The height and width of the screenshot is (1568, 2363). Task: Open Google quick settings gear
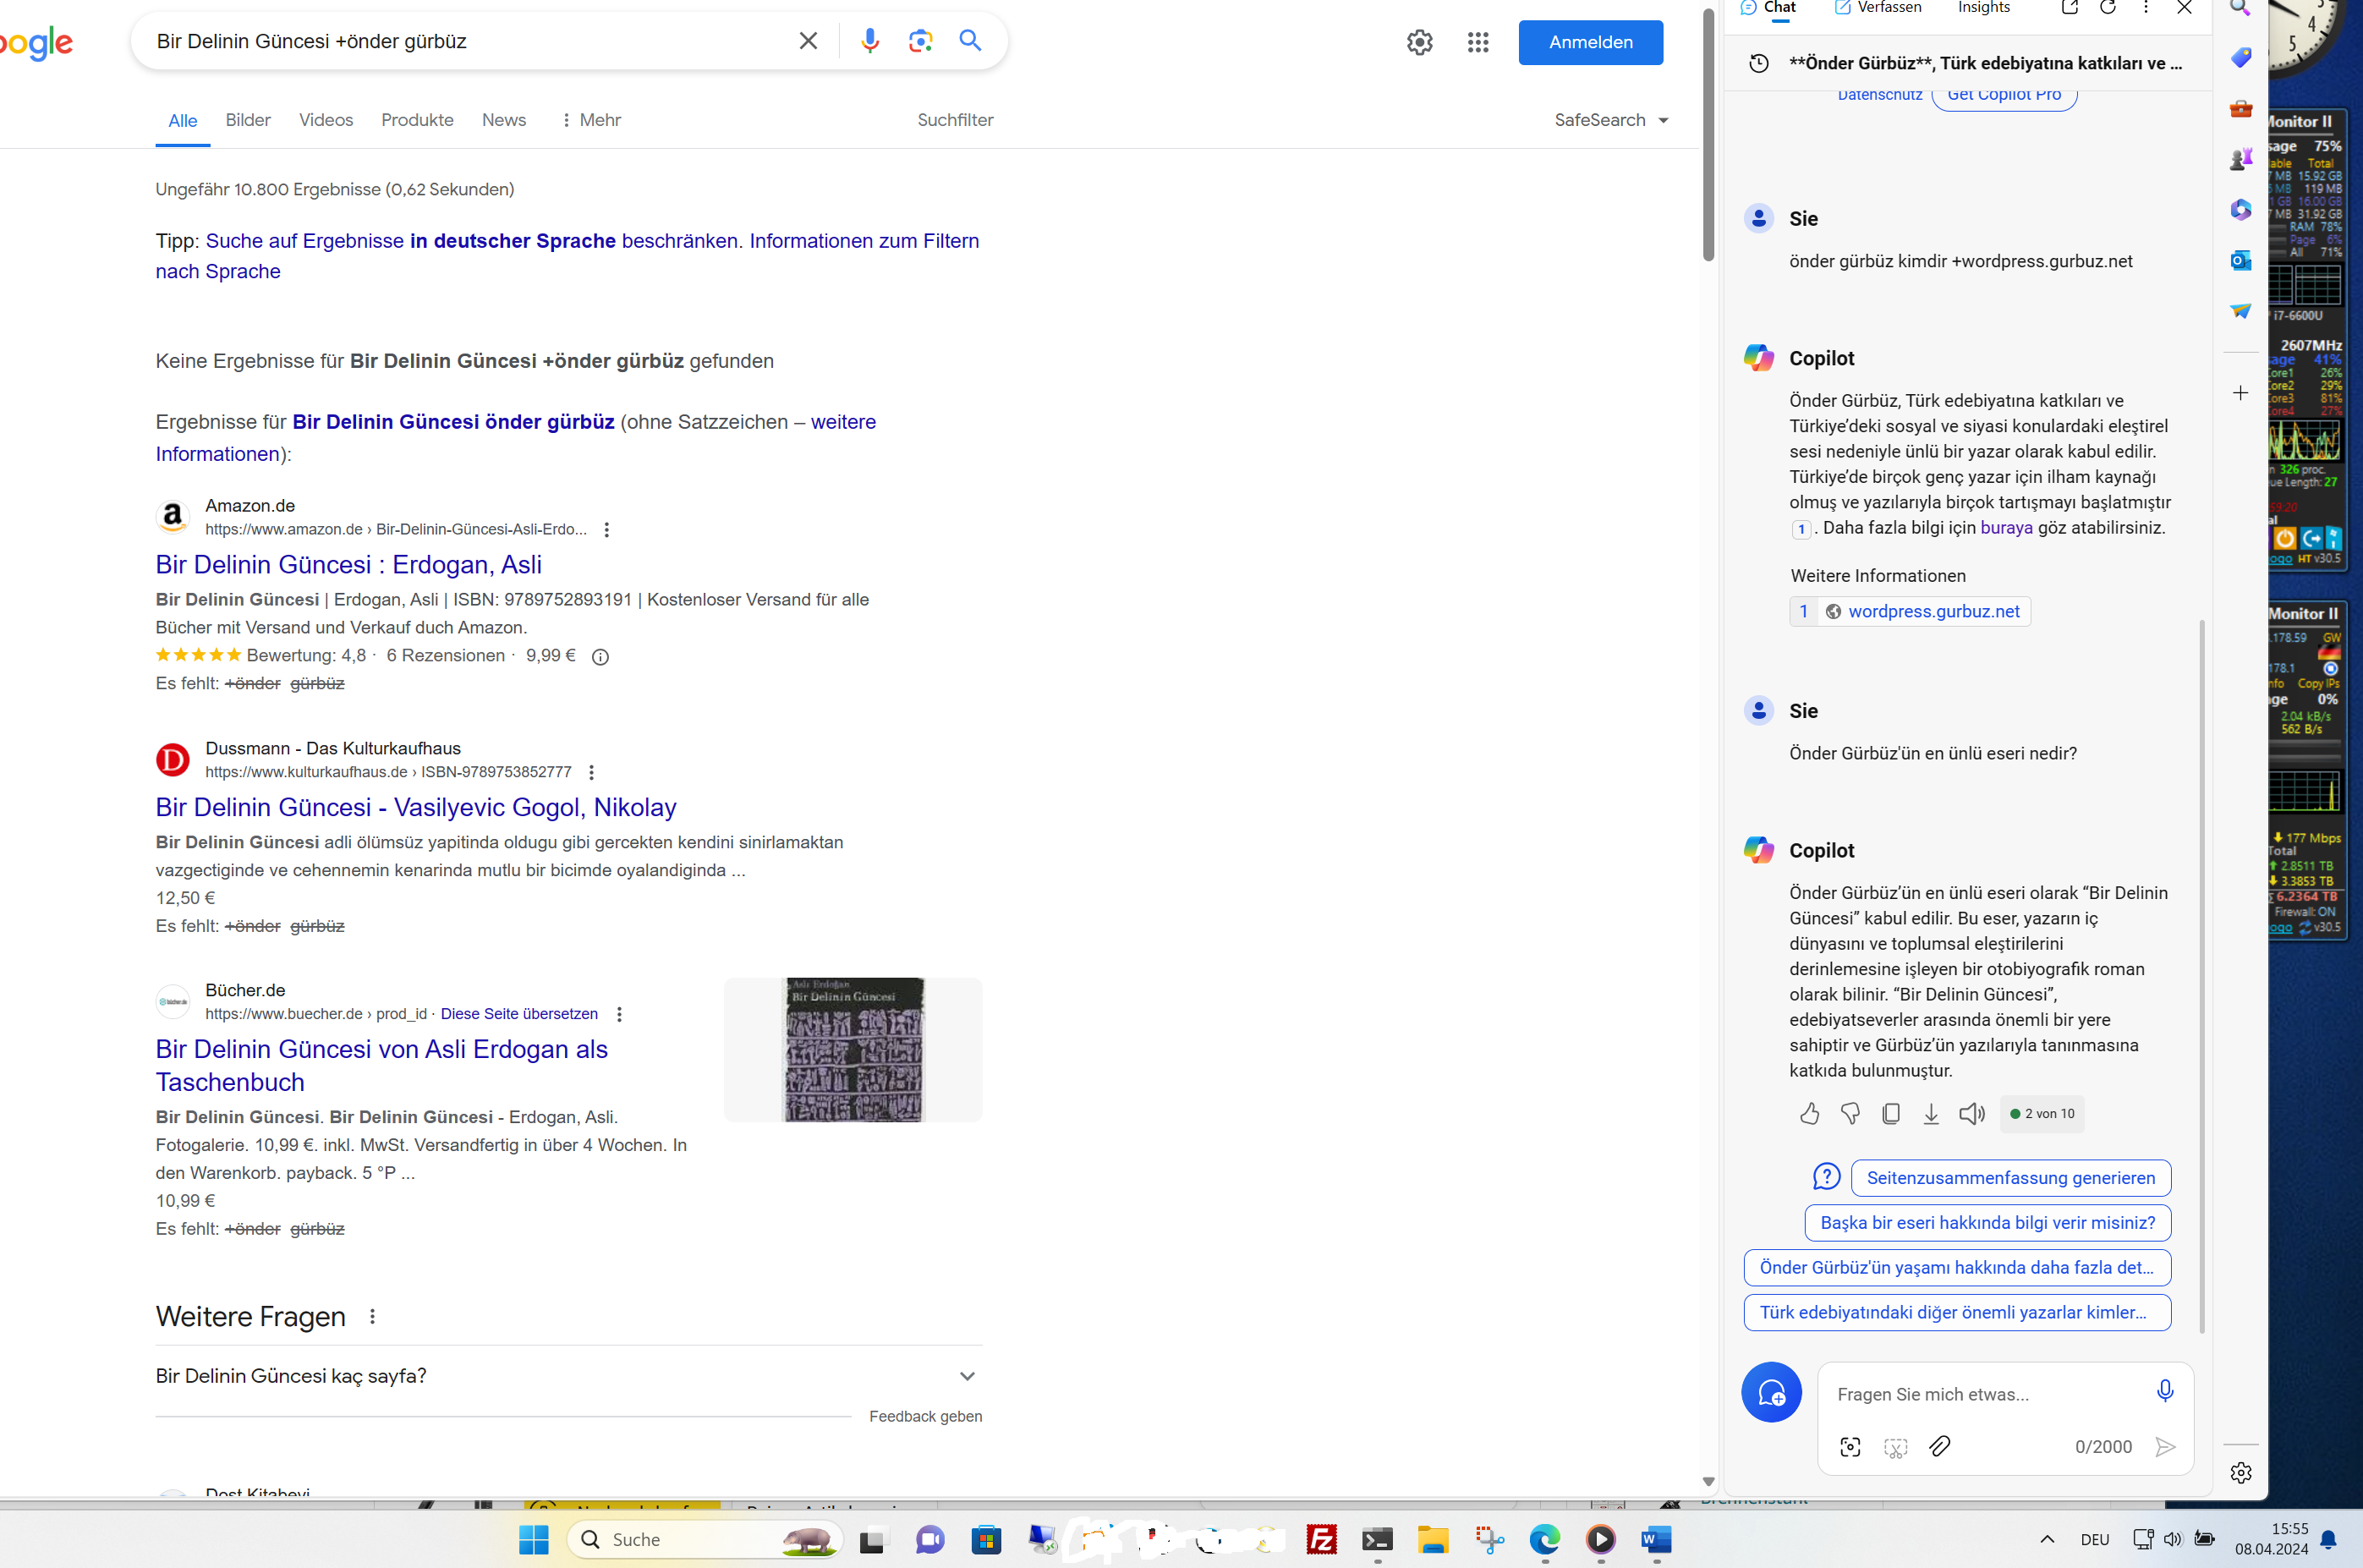(1419, 42)
